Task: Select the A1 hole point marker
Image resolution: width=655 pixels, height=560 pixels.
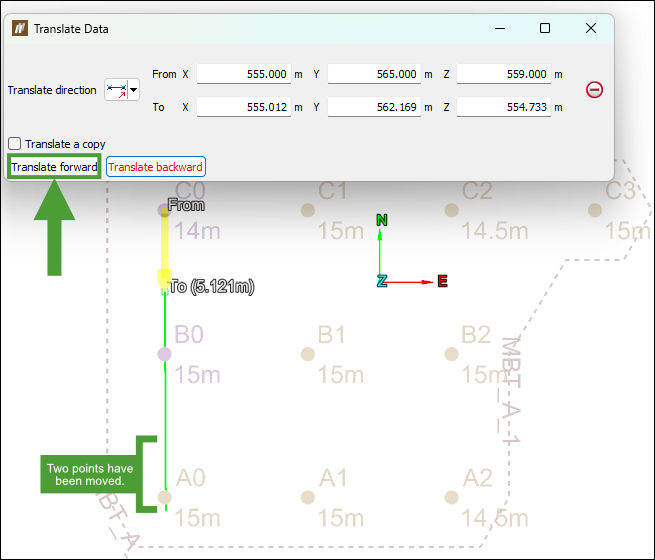Action: pos(308,497)
